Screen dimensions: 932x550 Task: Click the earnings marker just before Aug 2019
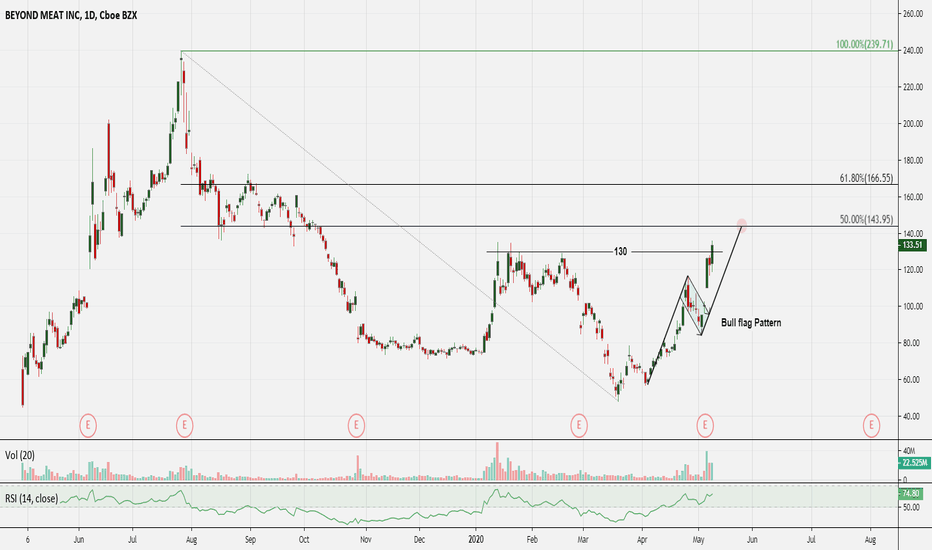pos(185,425)
